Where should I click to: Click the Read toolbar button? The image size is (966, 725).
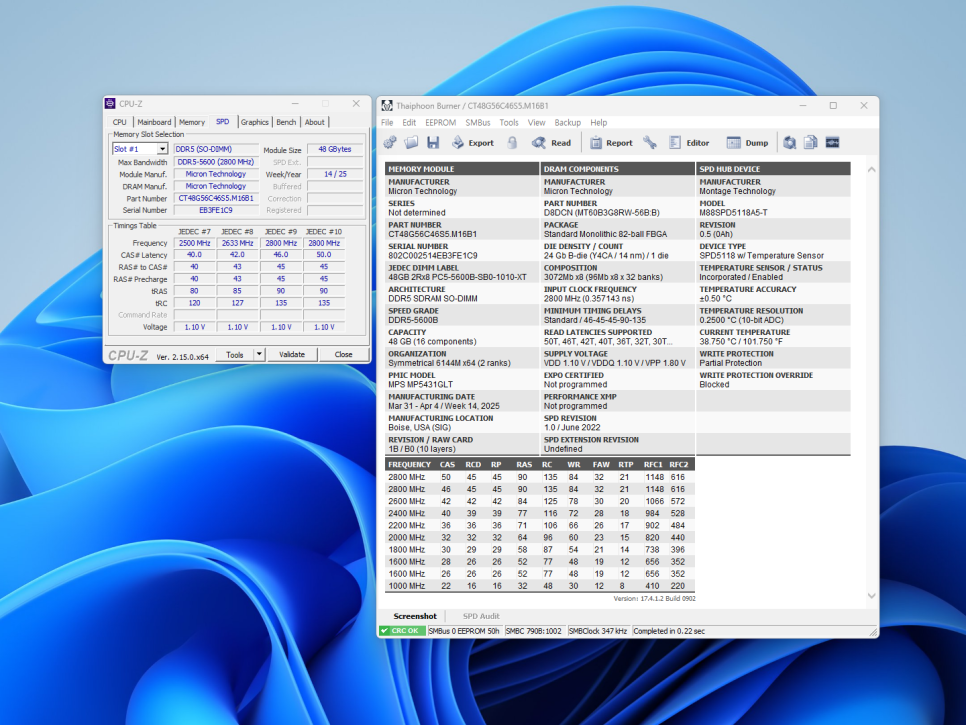[x=551, y=142]
